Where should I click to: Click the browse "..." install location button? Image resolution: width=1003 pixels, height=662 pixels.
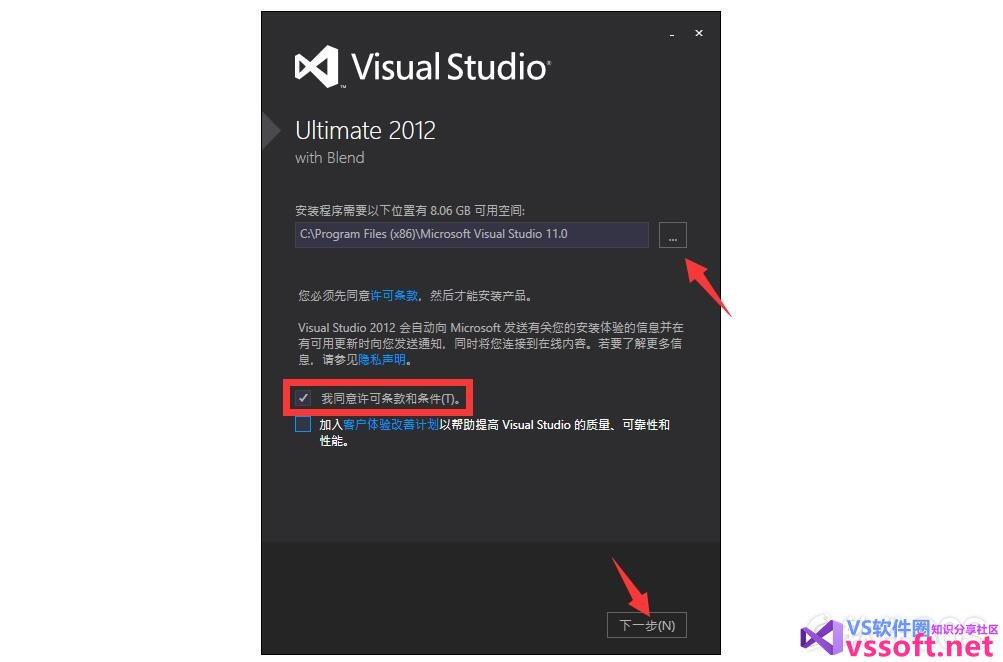click(672, 235)
